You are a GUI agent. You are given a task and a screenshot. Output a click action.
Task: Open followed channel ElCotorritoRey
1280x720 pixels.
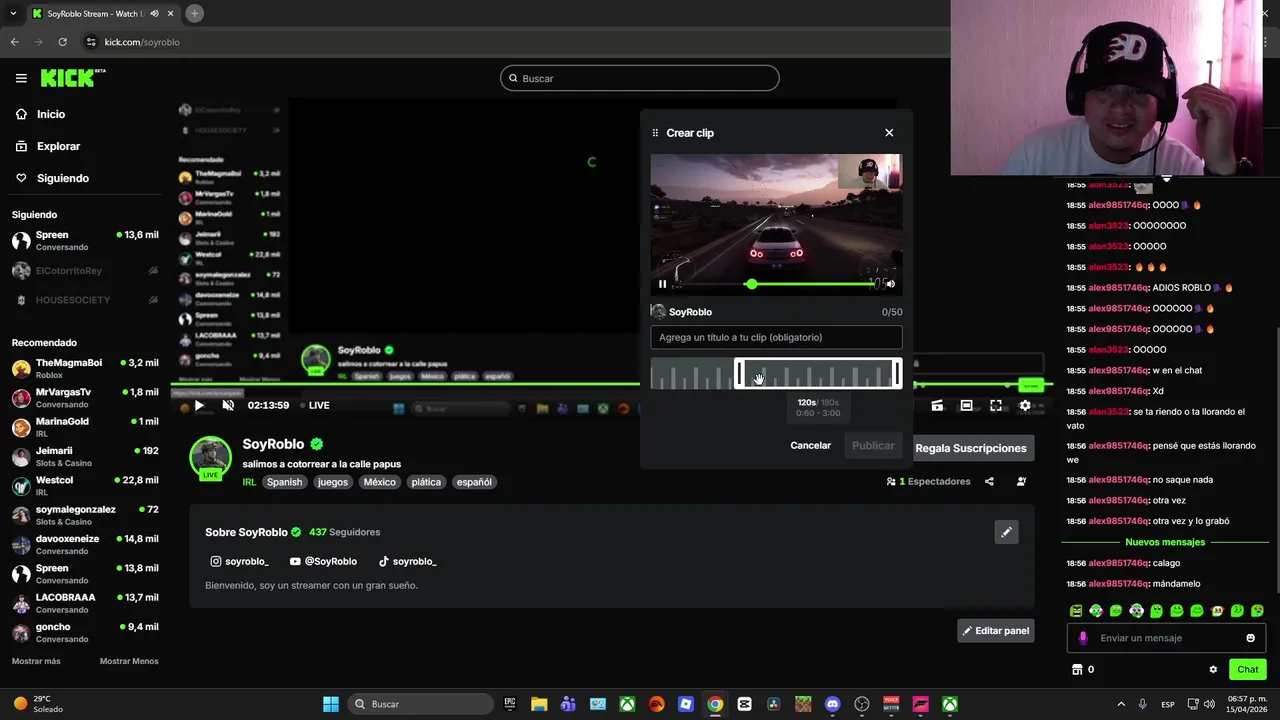[85, 271]
